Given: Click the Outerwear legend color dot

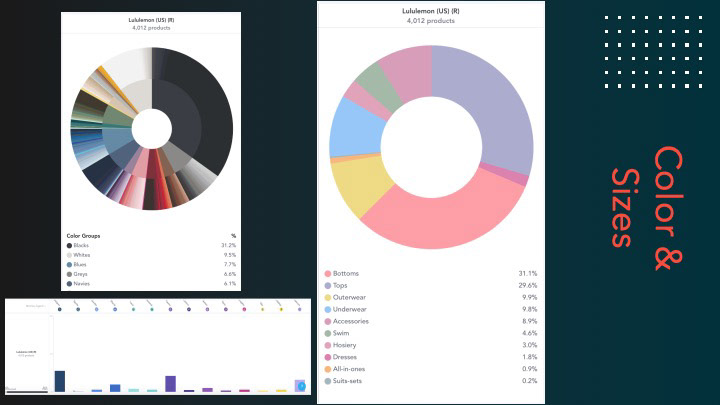Looking at the screenshot, I should tap(328, 298).
